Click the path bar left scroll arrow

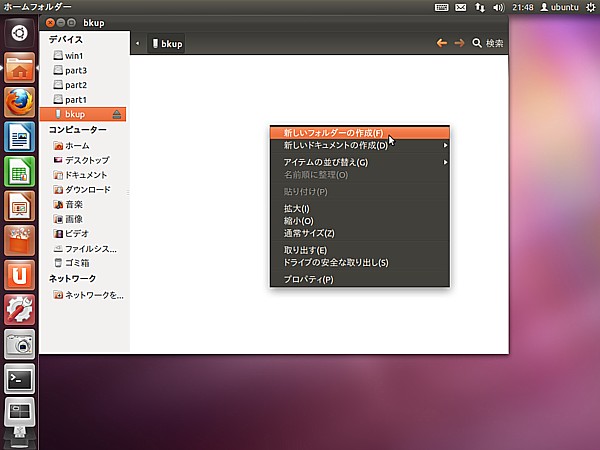pos(137,44)
